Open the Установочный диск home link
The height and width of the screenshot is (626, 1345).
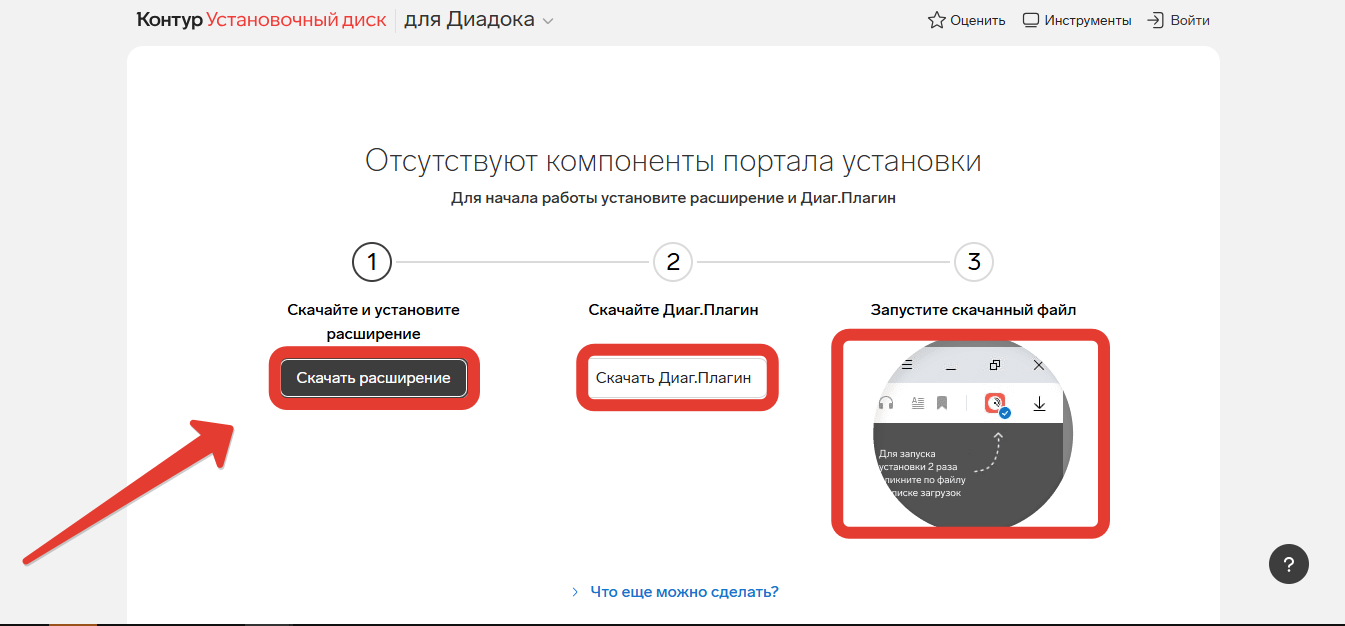(x=296, y=20)
